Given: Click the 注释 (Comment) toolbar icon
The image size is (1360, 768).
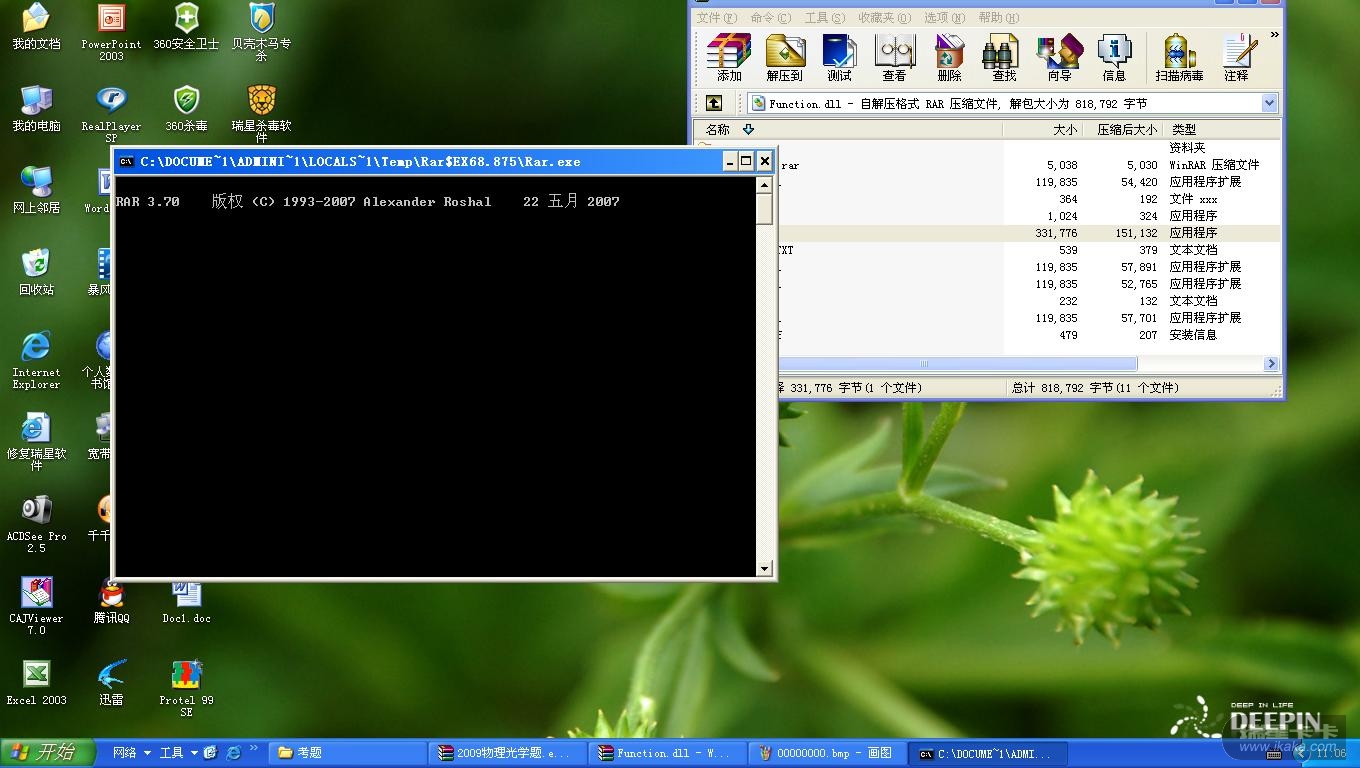Looking at the screenshot, I should 1237,57.
